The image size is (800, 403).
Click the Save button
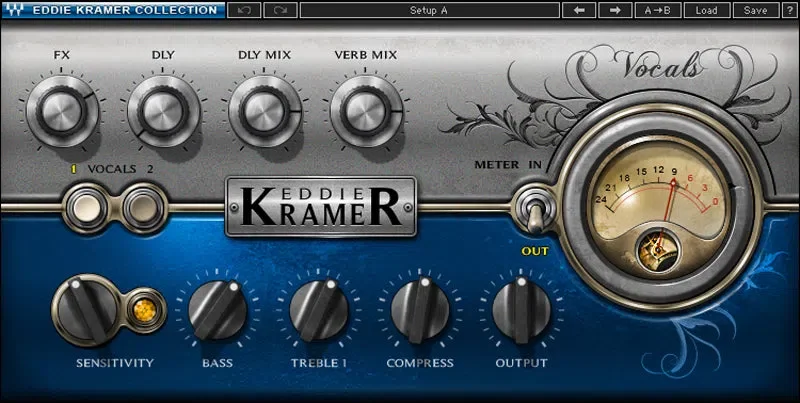coord(755,10)
